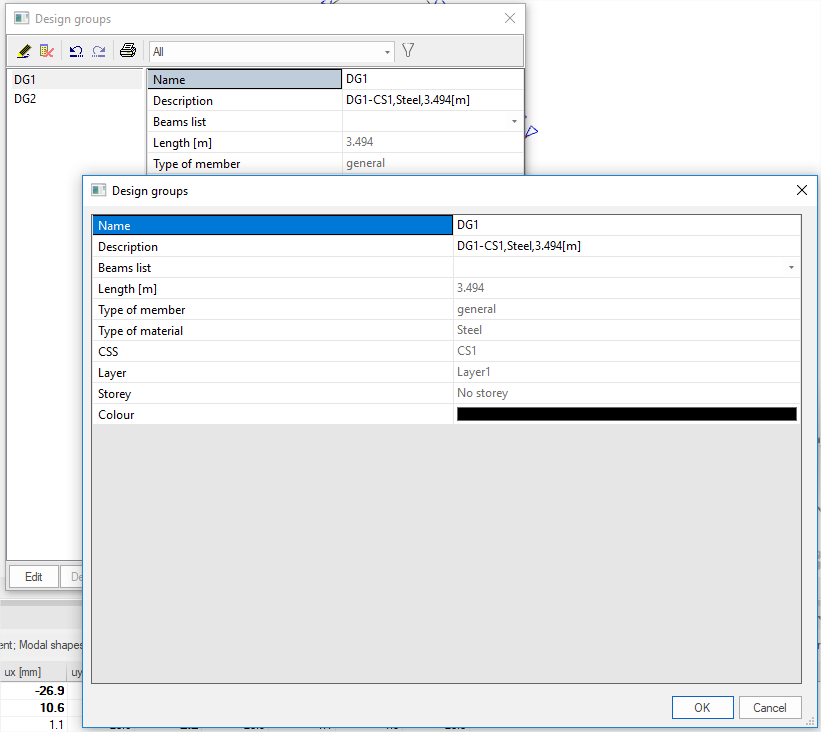Click the redo arrow icon
Screen dimensions: 821x732
(x=99, y=51)
